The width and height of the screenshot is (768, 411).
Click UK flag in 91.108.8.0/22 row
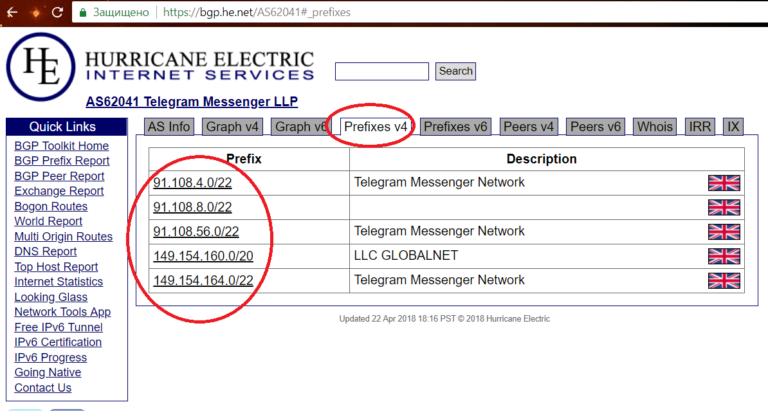[724, 207]
